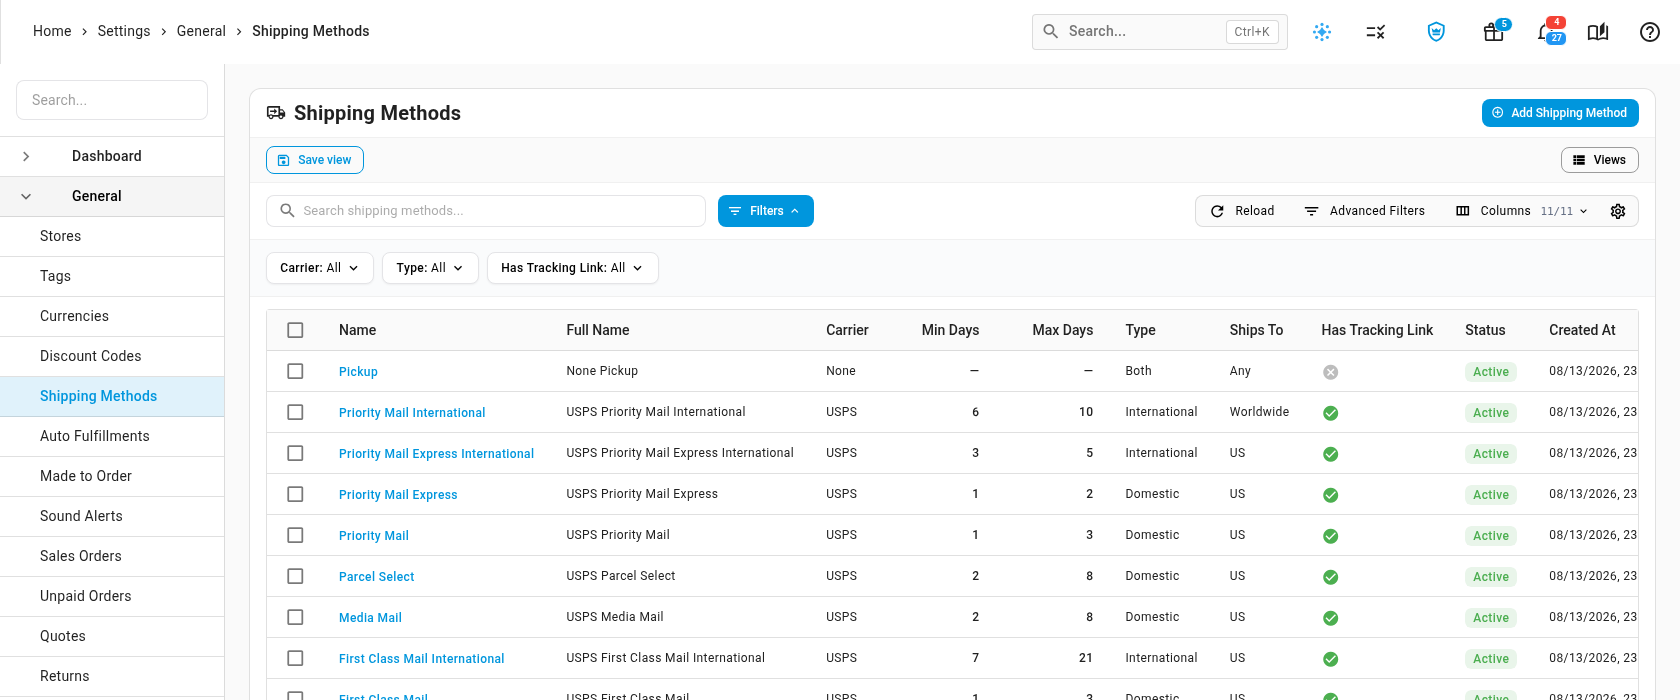The image size is (1680, 700).
Task: Tick the Priority Mail Express row checkbox
Action: (x=295, y=494)
